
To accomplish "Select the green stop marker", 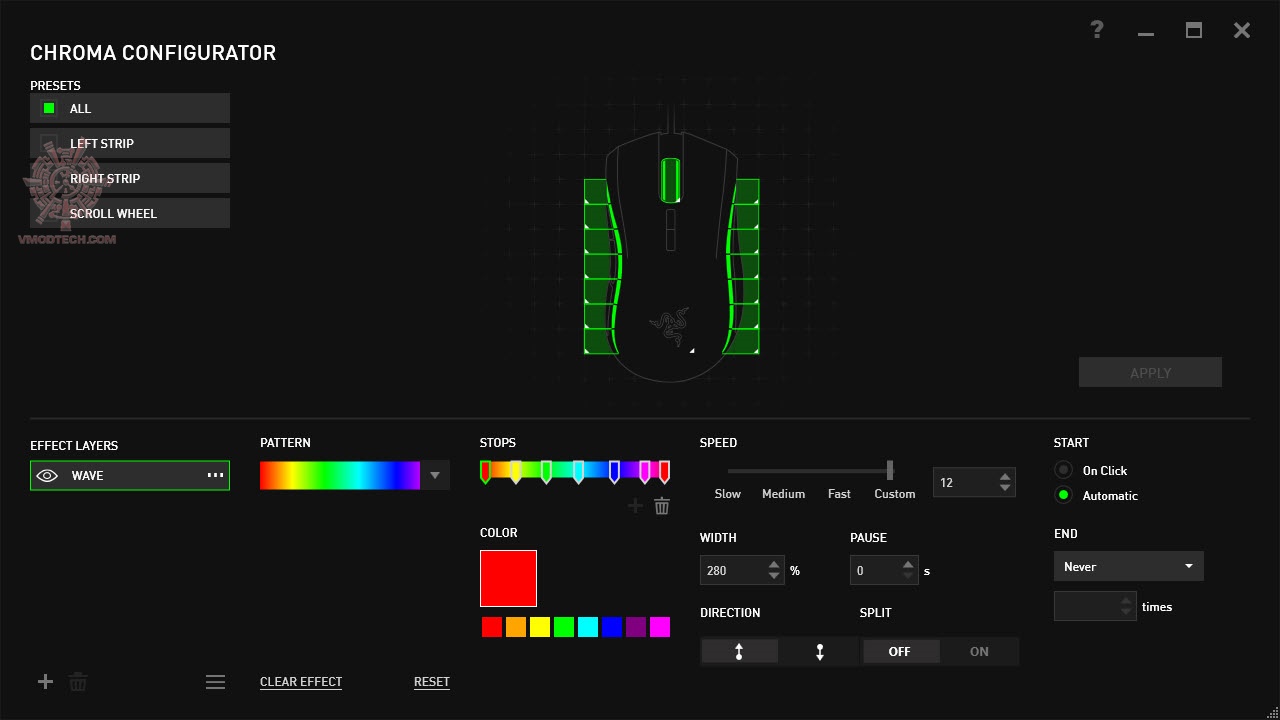I will coord(546,471).
